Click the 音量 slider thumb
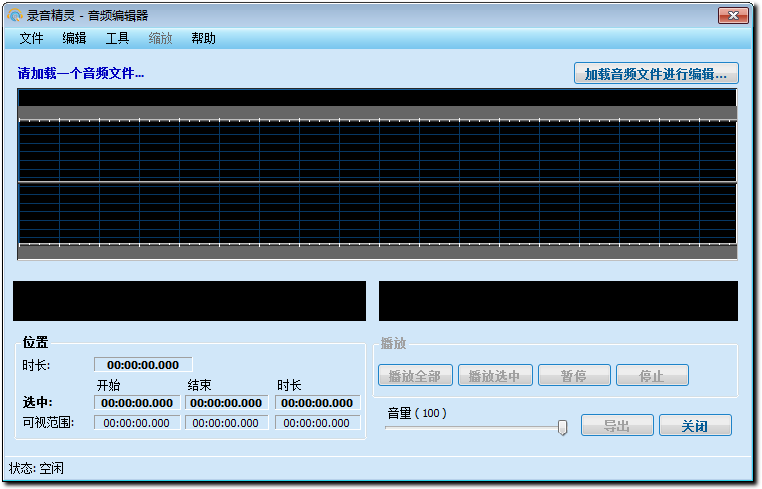Viewport: 762px width, 489px height. (562, 428)
